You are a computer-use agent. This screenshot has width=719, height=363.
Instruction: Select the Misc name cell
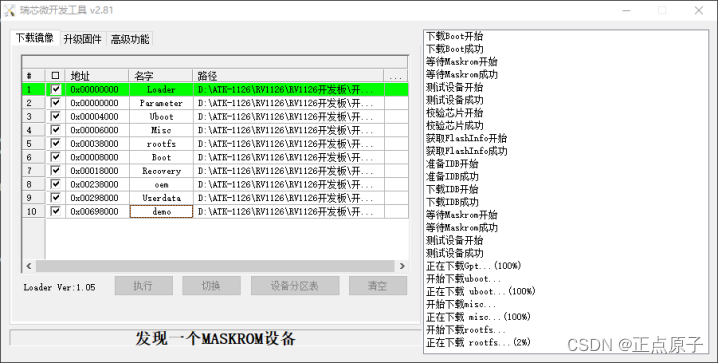click(161, 130)
